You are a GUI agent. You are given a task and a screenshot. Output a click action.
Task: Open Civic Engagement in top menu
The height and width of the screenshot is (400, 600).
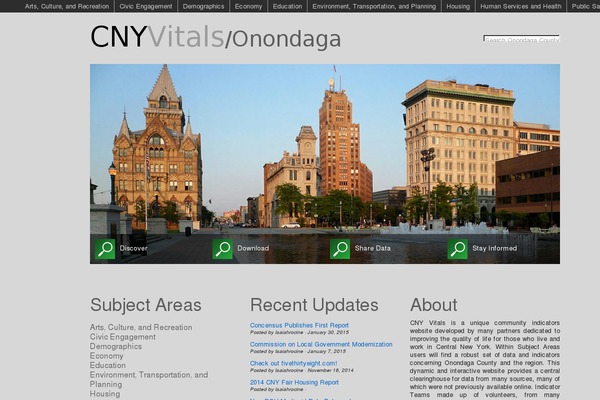146,6
